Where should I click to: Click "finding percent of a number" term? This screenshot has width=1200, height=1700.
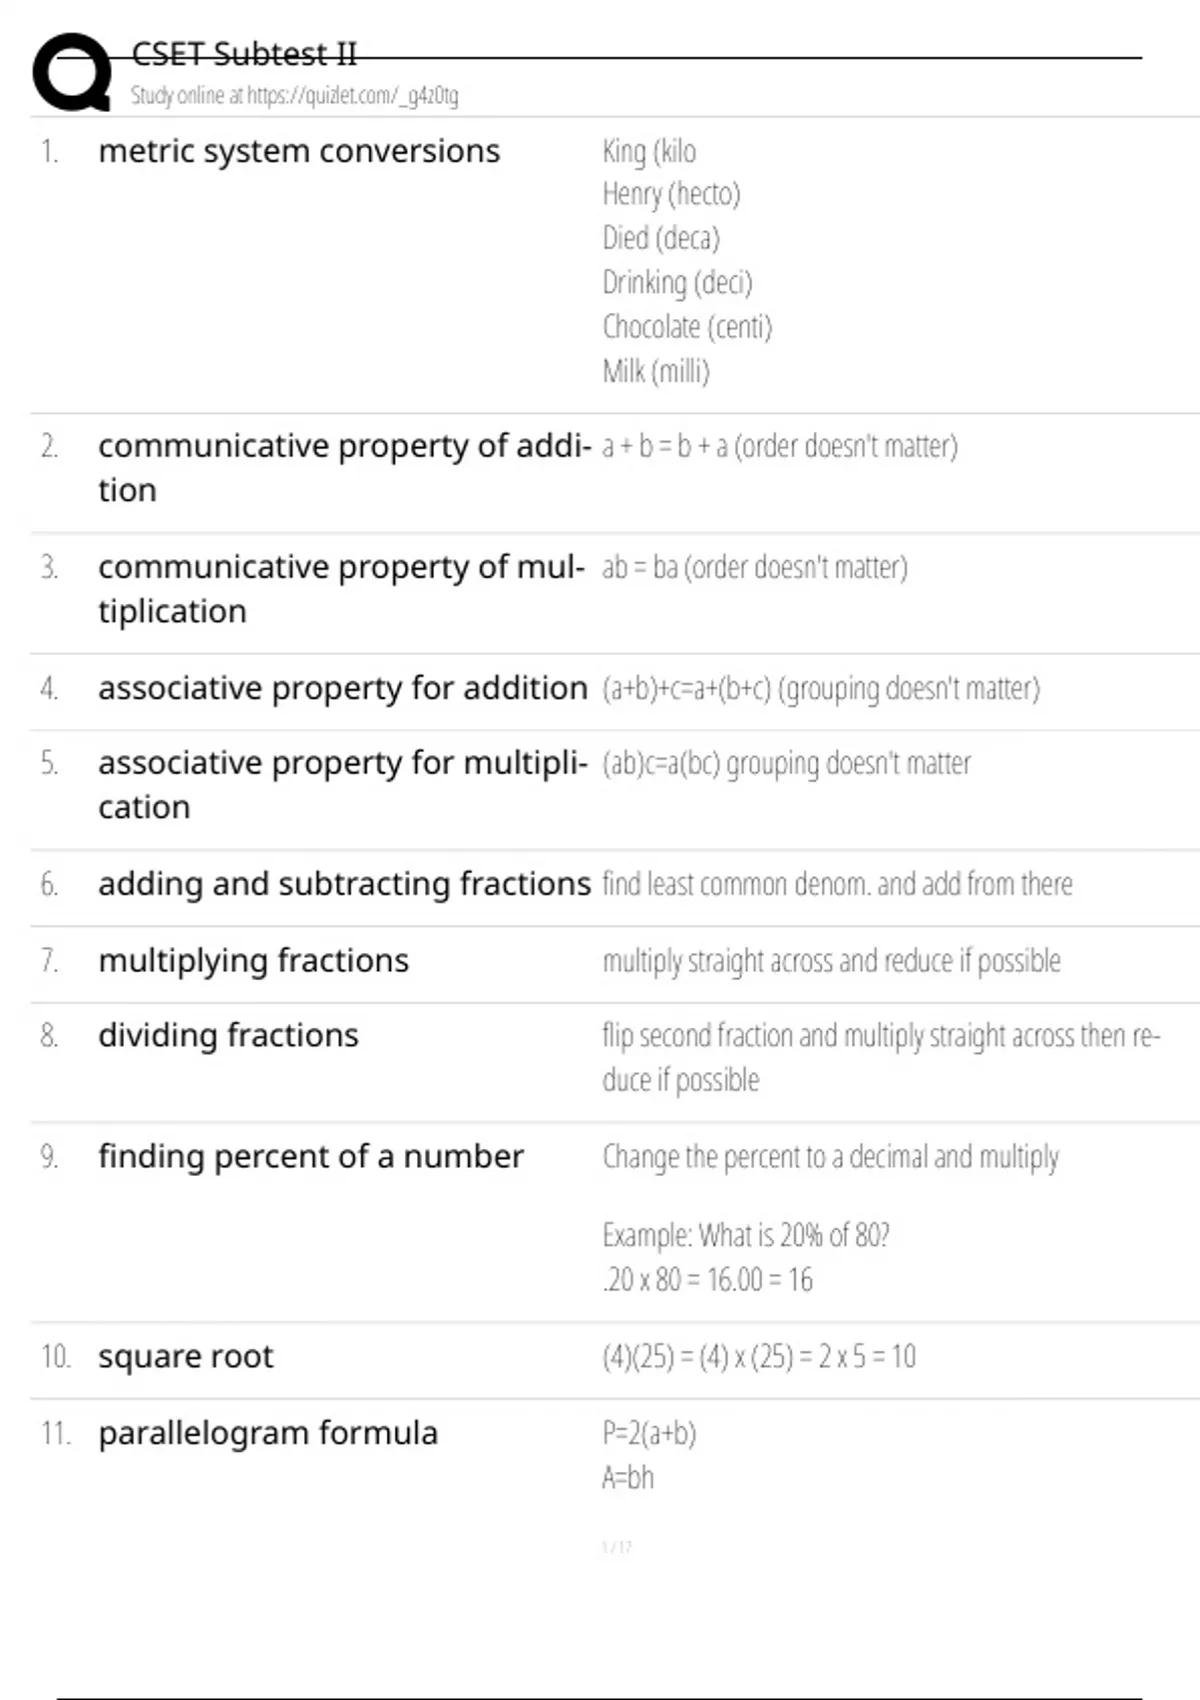pos(311,1157)
